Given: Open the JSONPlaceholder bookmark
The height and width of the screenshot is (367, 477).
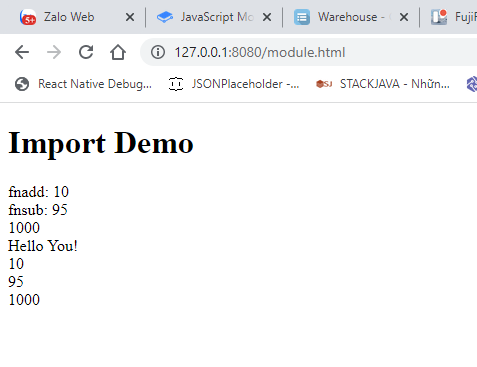Looking at the screenshot, I should (x=234, y=84).
